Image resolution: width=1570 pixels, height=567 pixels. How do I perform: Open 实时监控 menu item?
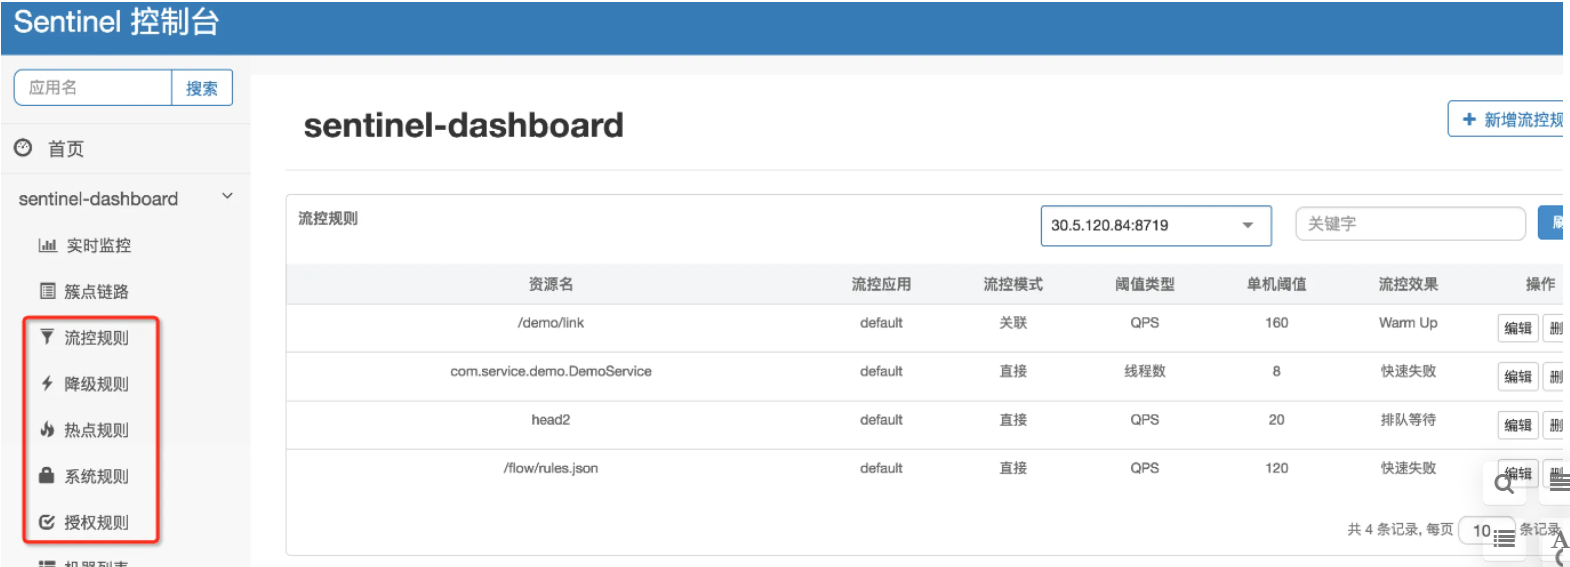tap(98, 245)
